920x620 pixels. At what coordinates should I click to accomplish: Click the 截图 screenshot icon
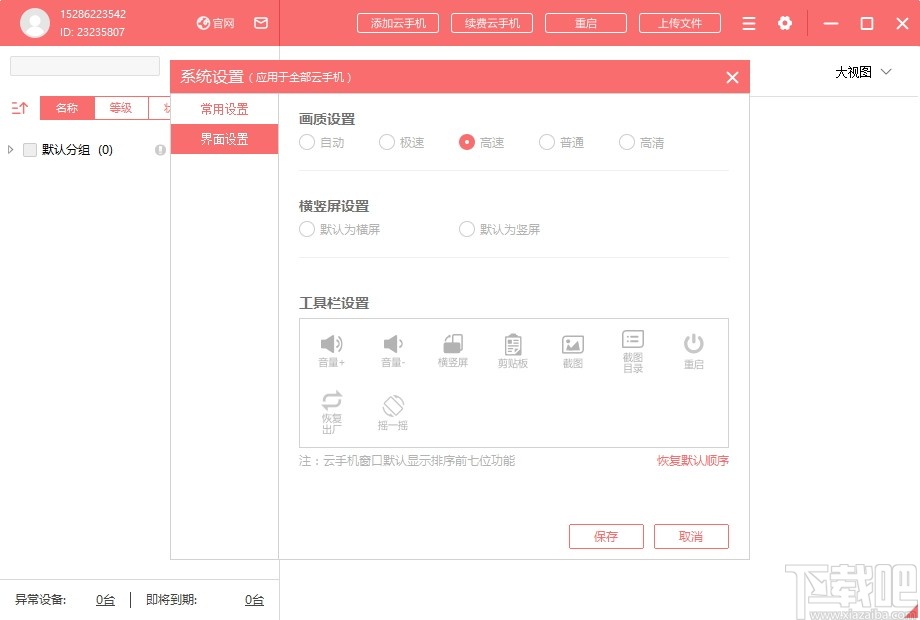click(572, 348)
